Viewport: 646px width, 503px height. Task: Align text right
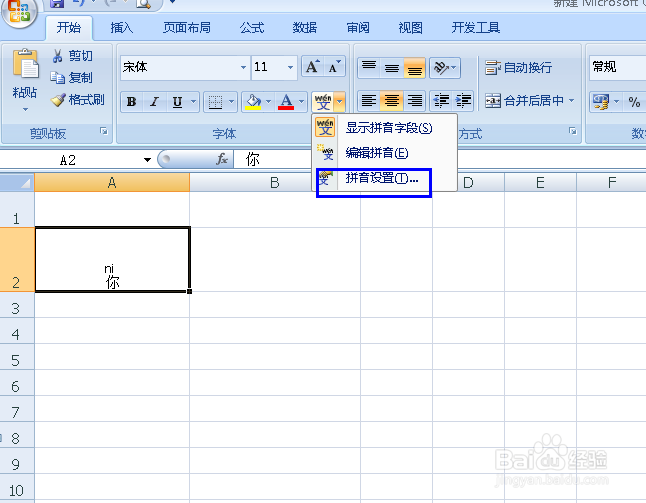(x=415, y=101)
